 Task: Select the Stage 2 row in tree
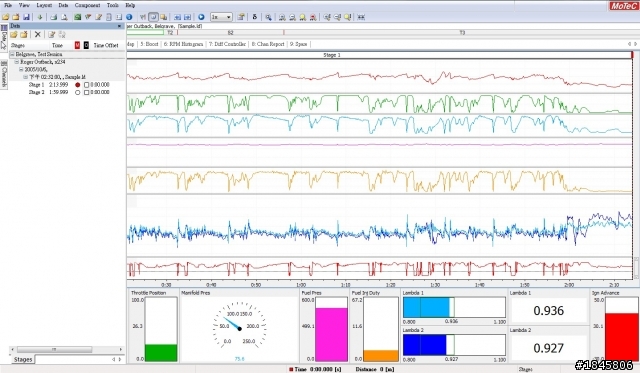click(67, 93)
